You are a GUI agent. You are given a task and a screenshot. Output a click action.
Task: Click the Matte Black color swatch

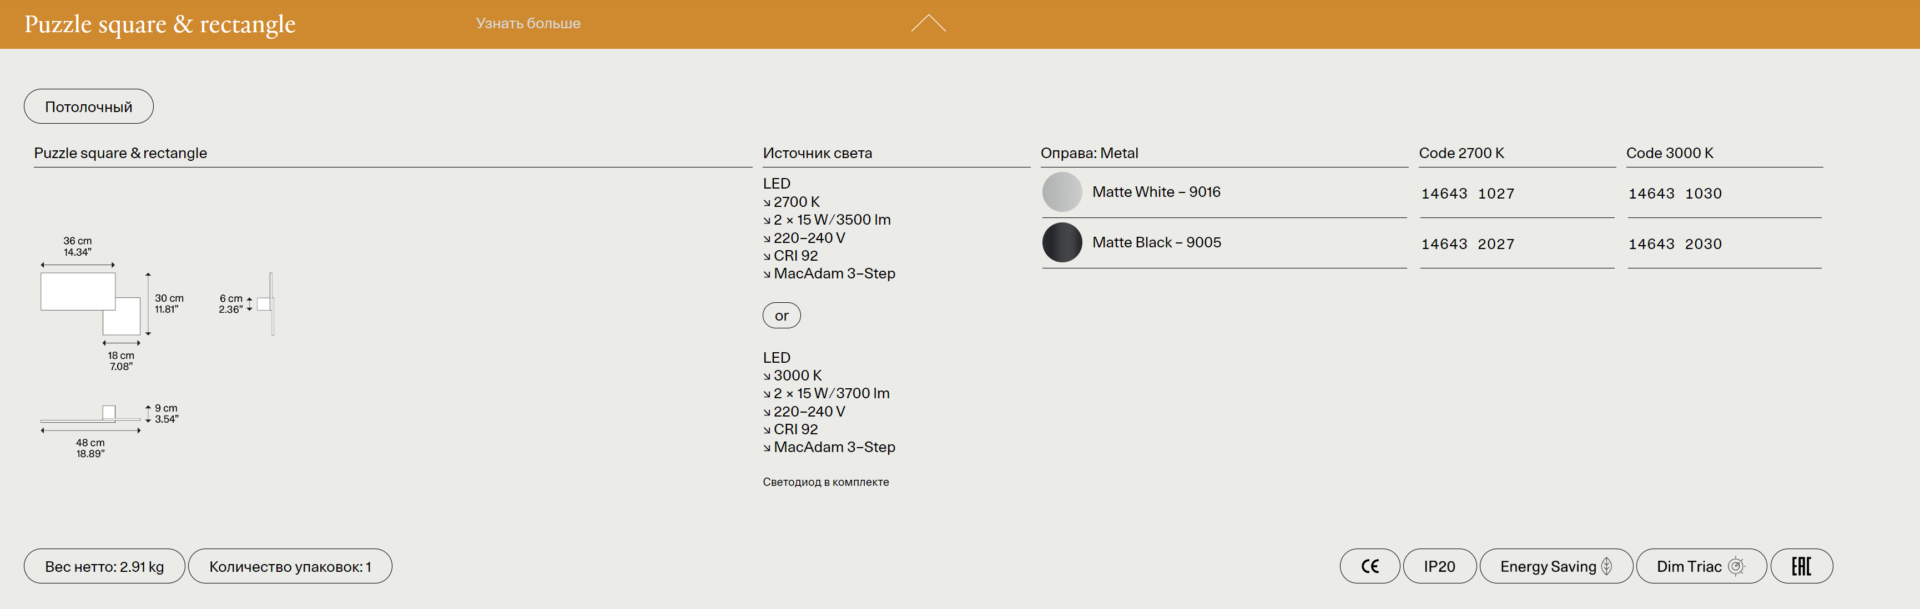pyautogui.click(x=1062, y=243)
